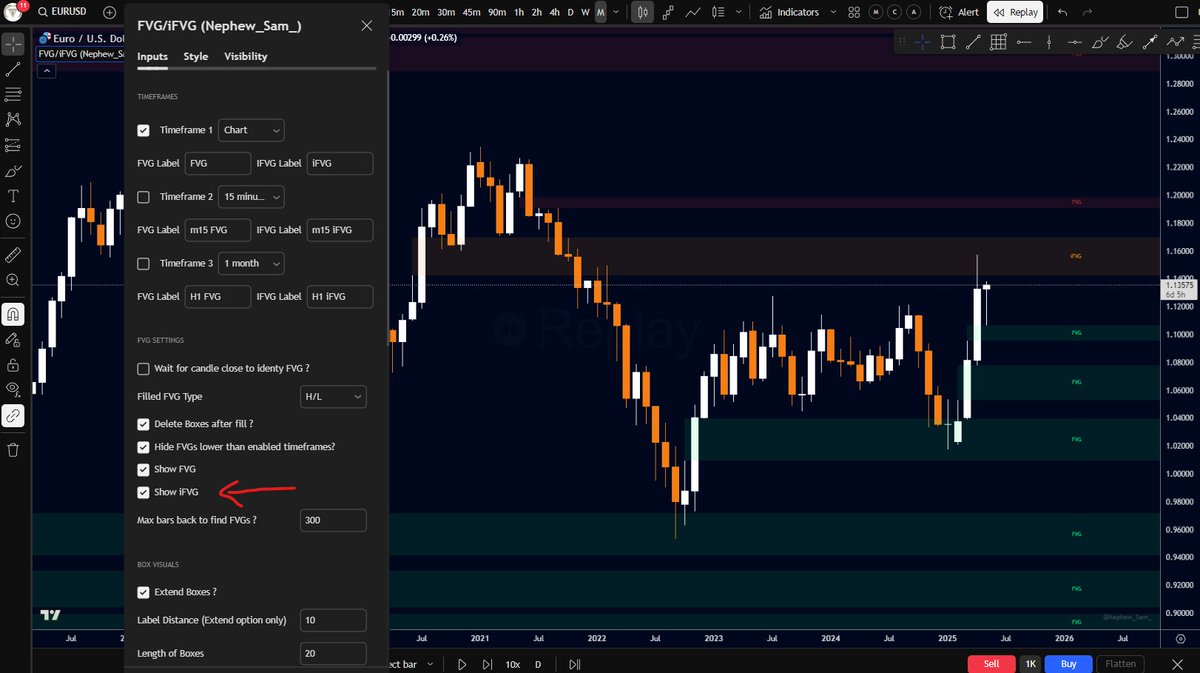Select the trend line drawing tool
1200x673 pixels.
pos(13,70)
